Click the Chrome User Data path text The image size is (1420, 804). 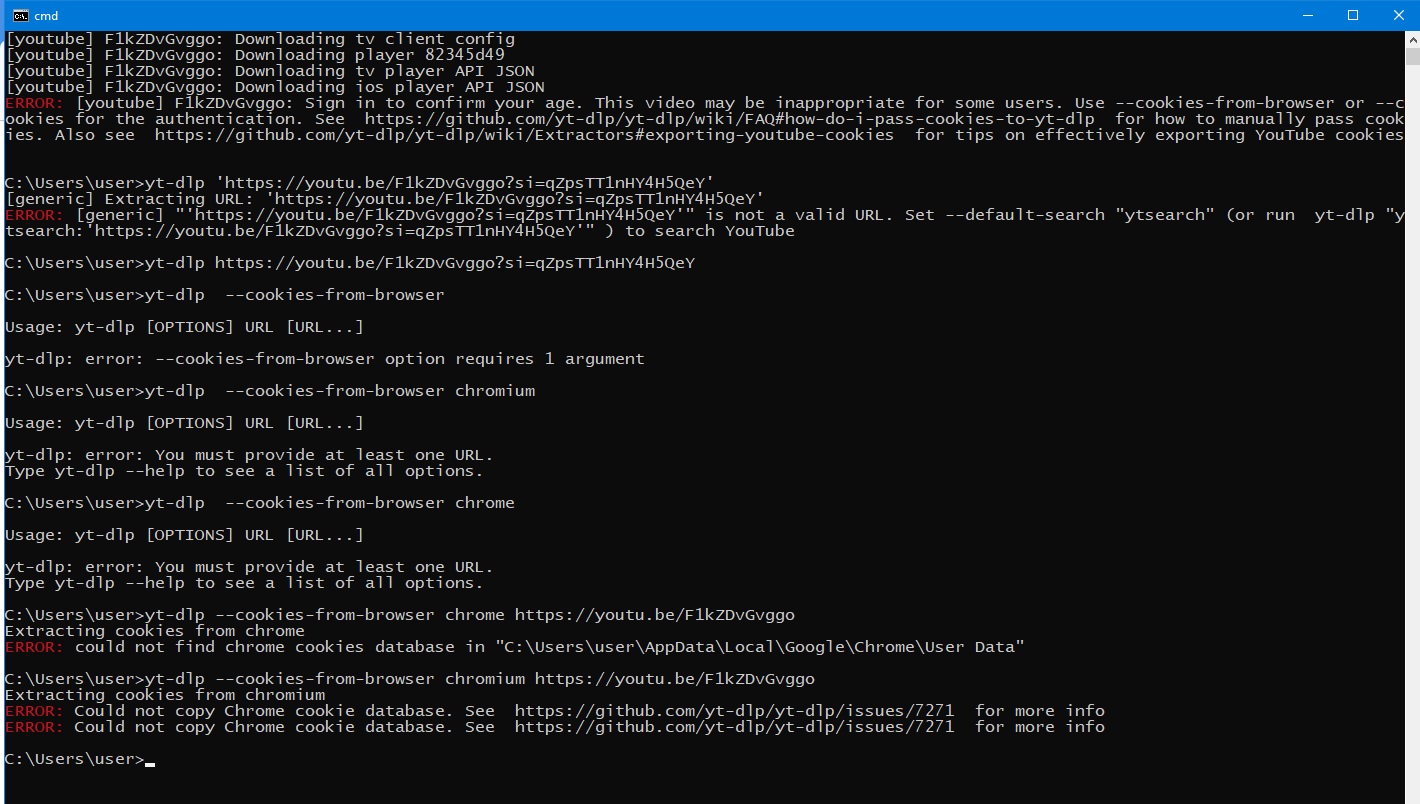tap(760, 647)
